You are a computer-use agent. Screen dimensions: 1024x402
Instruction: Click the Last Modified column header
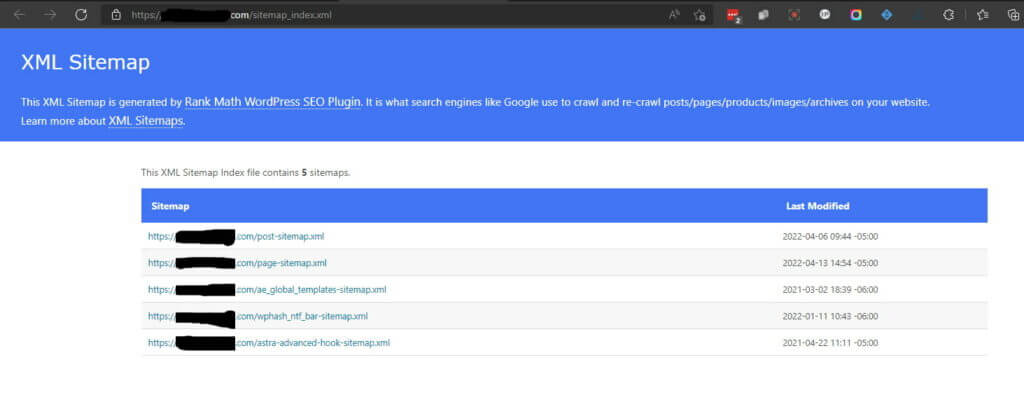point(818,206)
